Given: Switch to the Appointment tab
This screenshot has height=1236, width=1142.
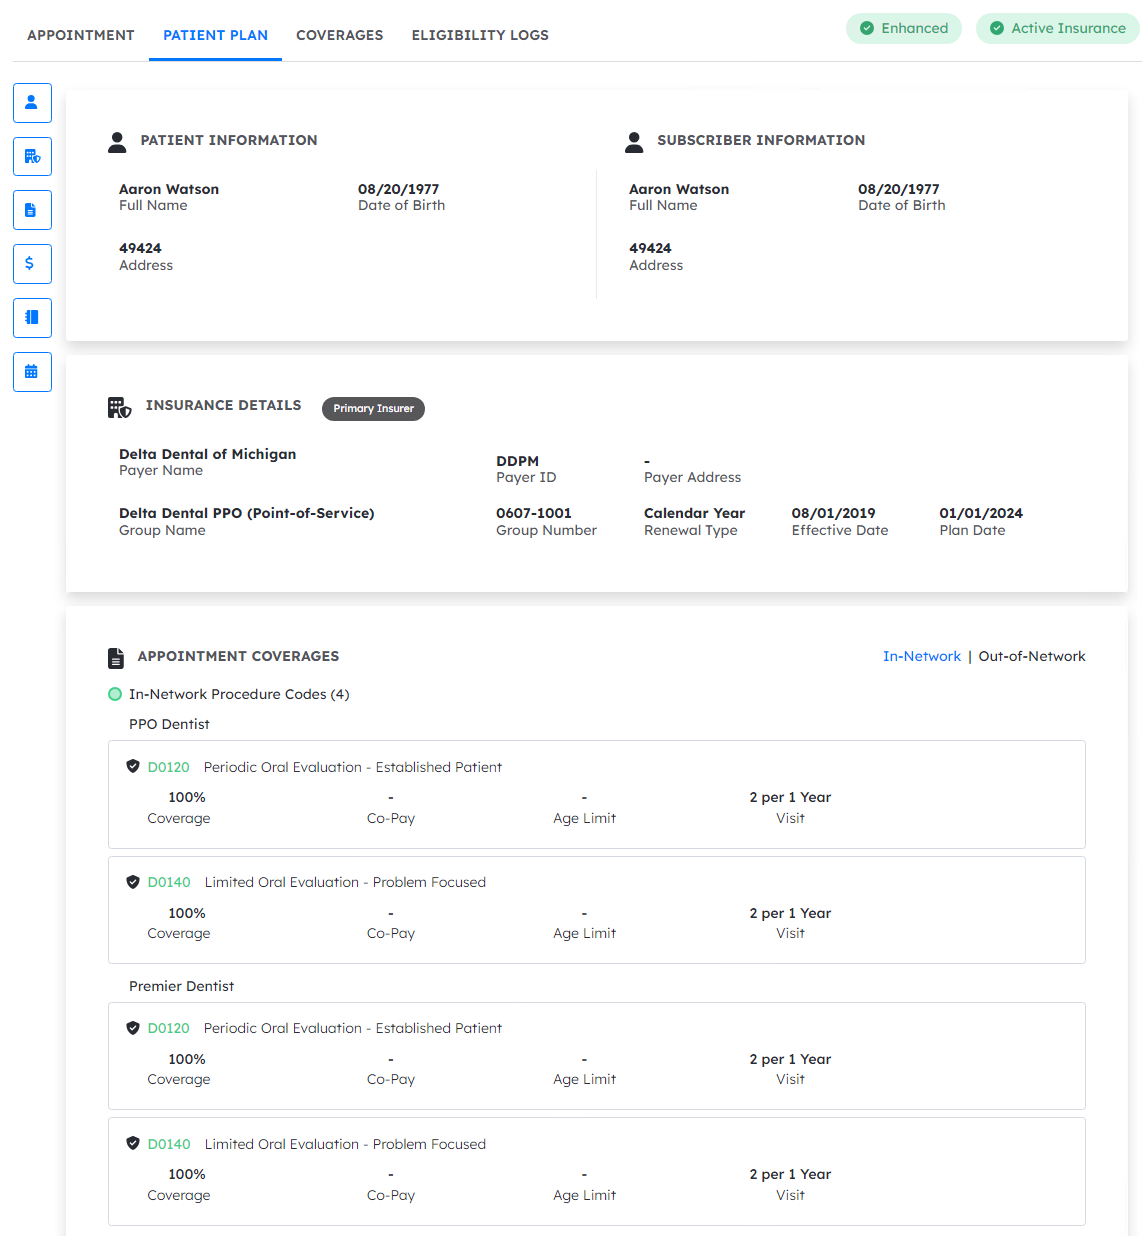Looking at the screenshot, I should (81, 35).
